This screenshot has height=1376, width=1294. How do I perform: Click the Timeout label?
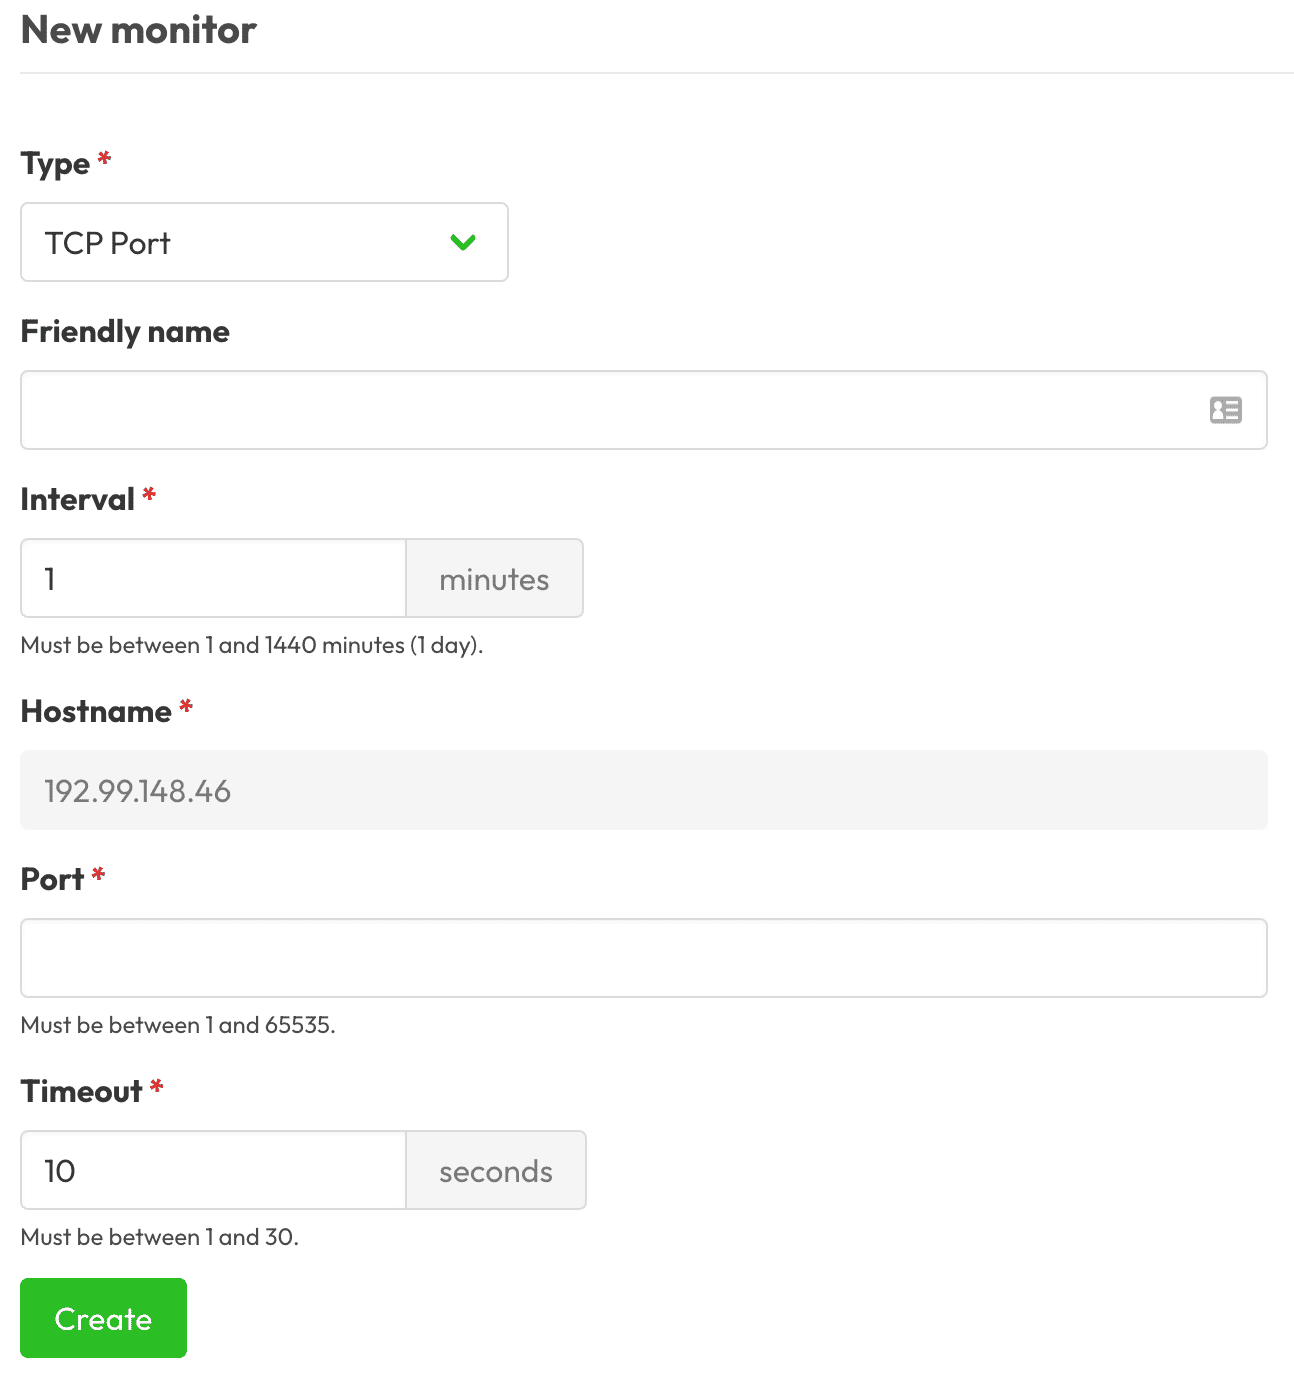click(x=82, y=1091)
